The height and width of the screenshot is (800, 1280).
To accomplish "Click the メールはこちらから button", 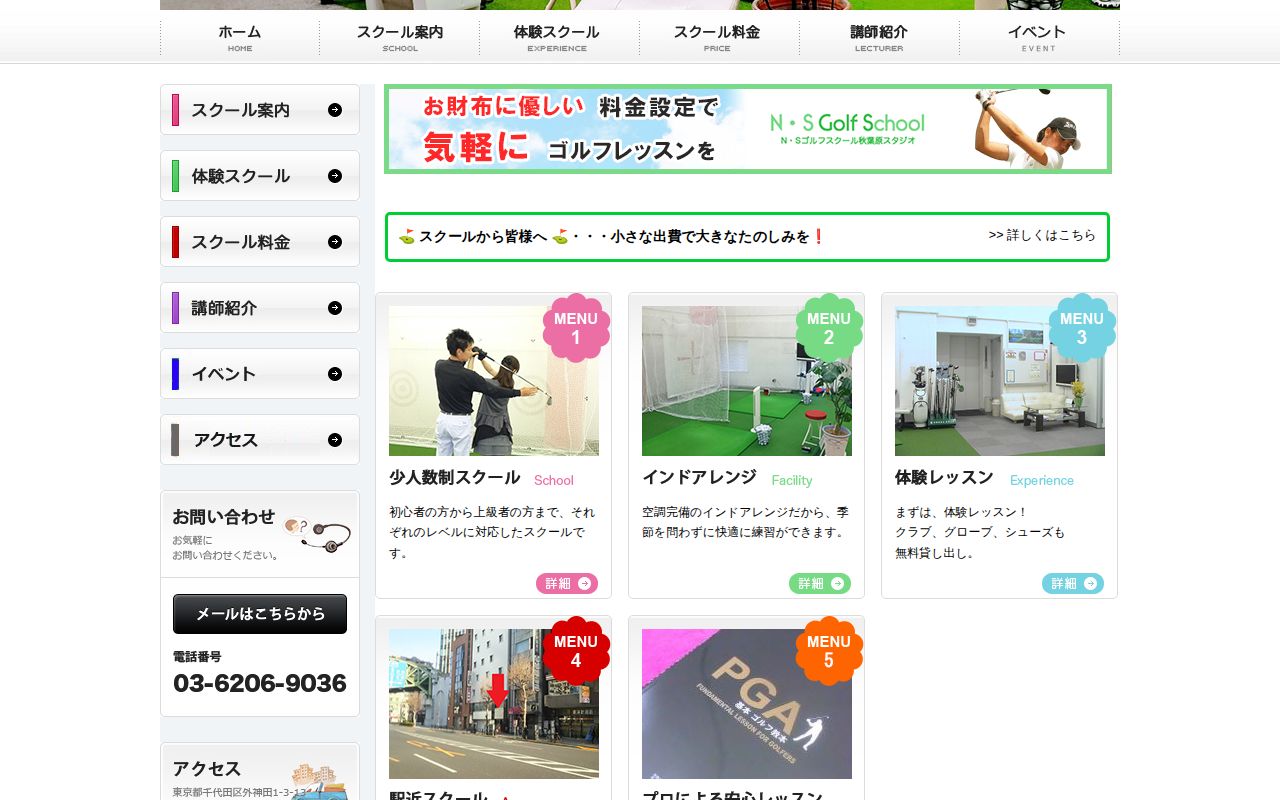I will 260,614.
